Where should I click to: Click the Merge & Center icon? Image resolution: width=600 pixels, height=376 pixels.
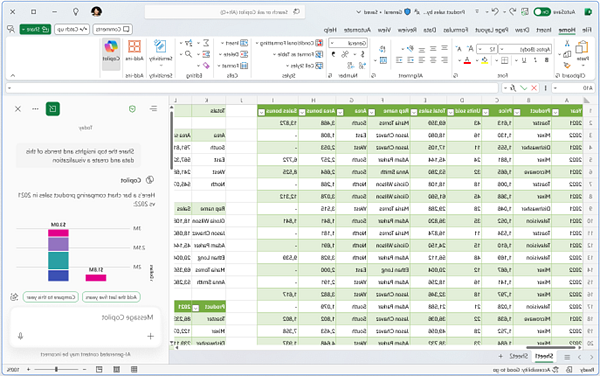[383, 60]
